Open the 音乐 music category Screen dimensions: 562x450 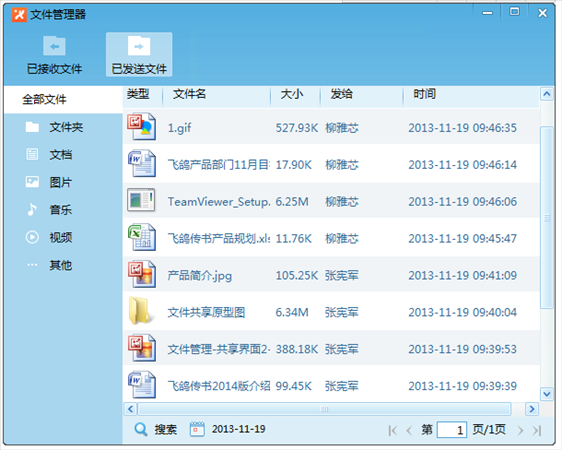click(61, 210)
